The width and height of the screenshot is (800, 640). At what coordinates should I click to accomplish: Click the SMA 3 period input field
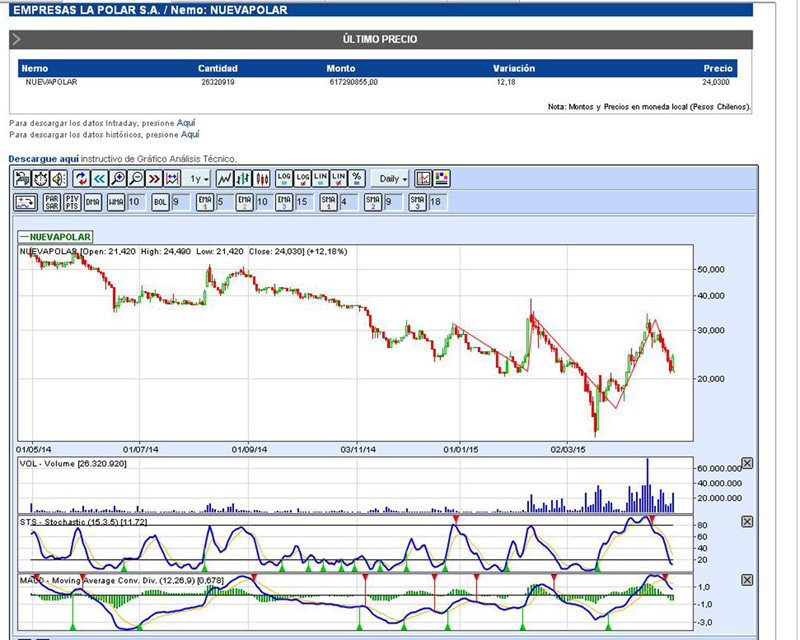[x=438, y=203]
